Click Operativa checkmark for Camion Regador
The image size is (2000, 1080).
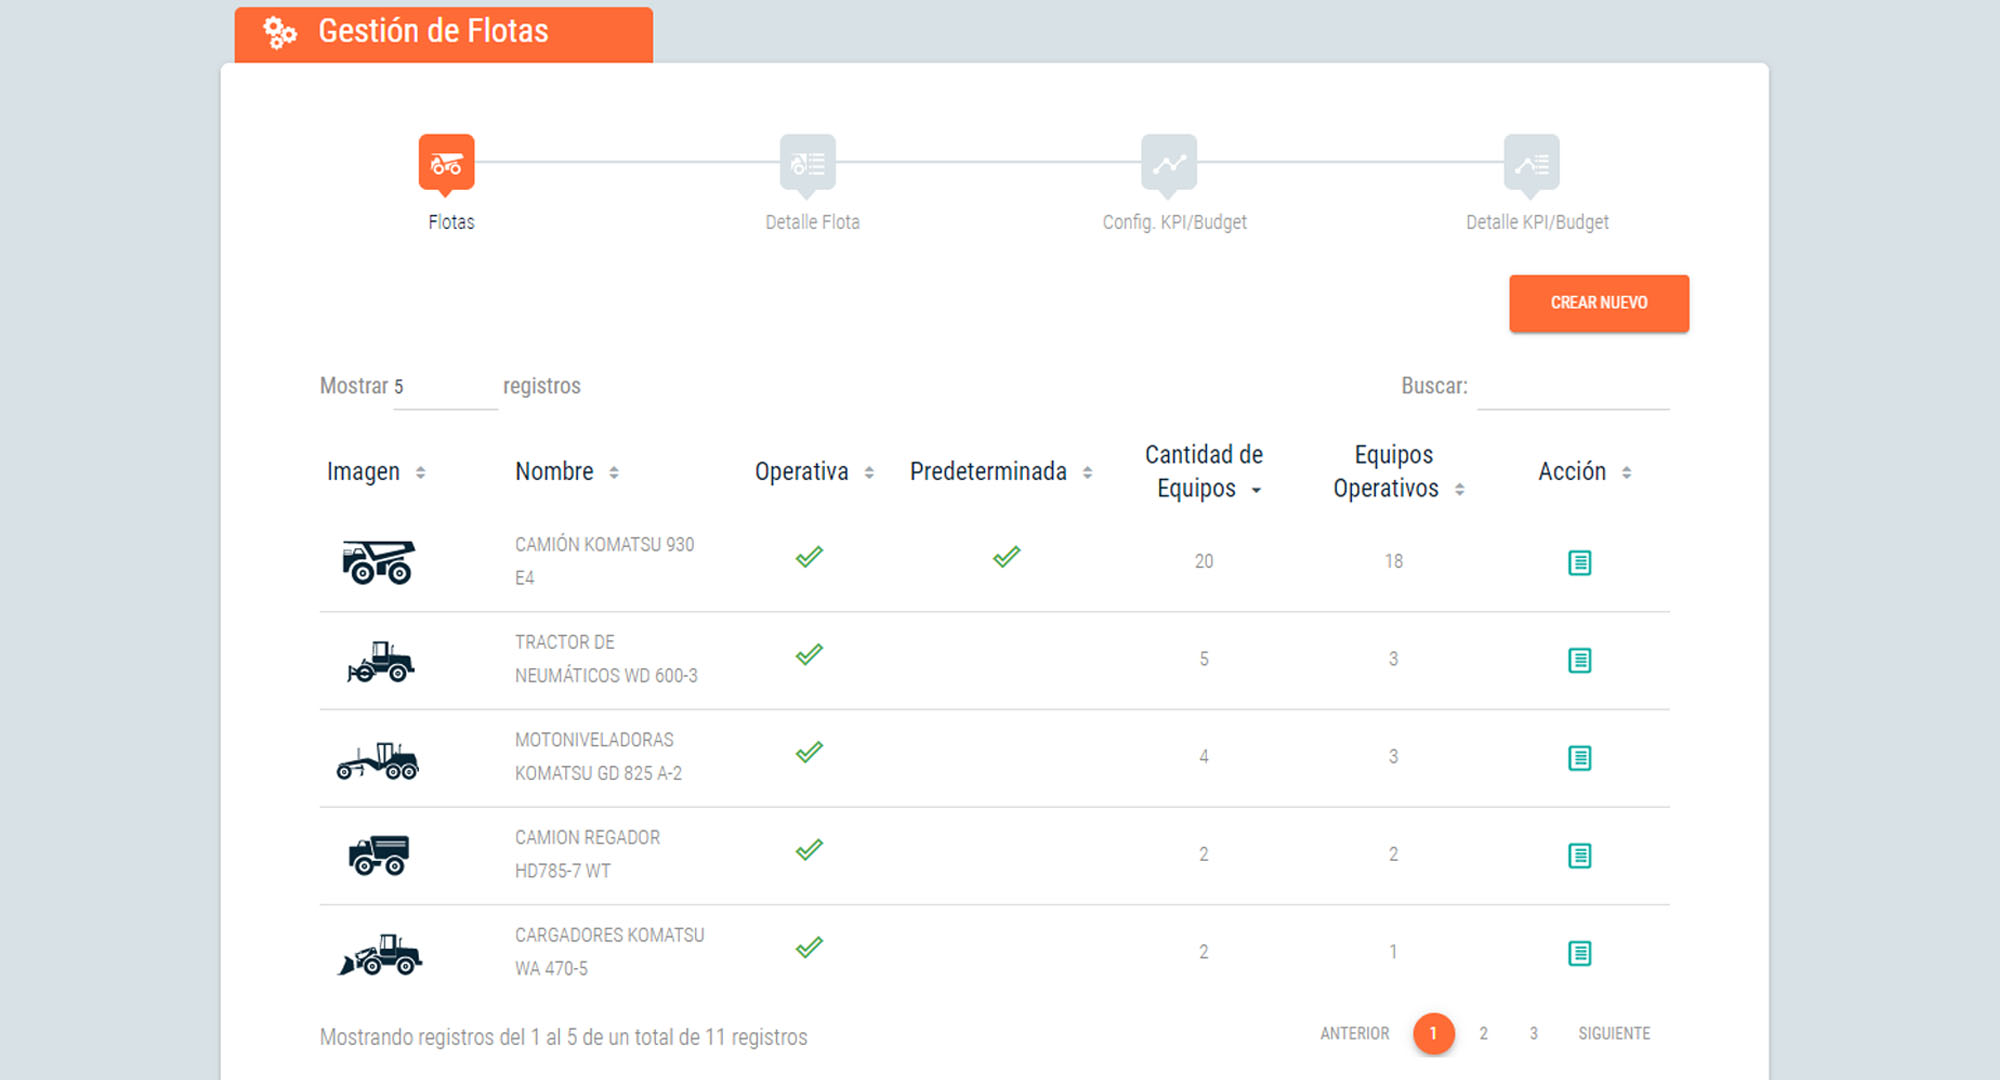click(809, 850)
